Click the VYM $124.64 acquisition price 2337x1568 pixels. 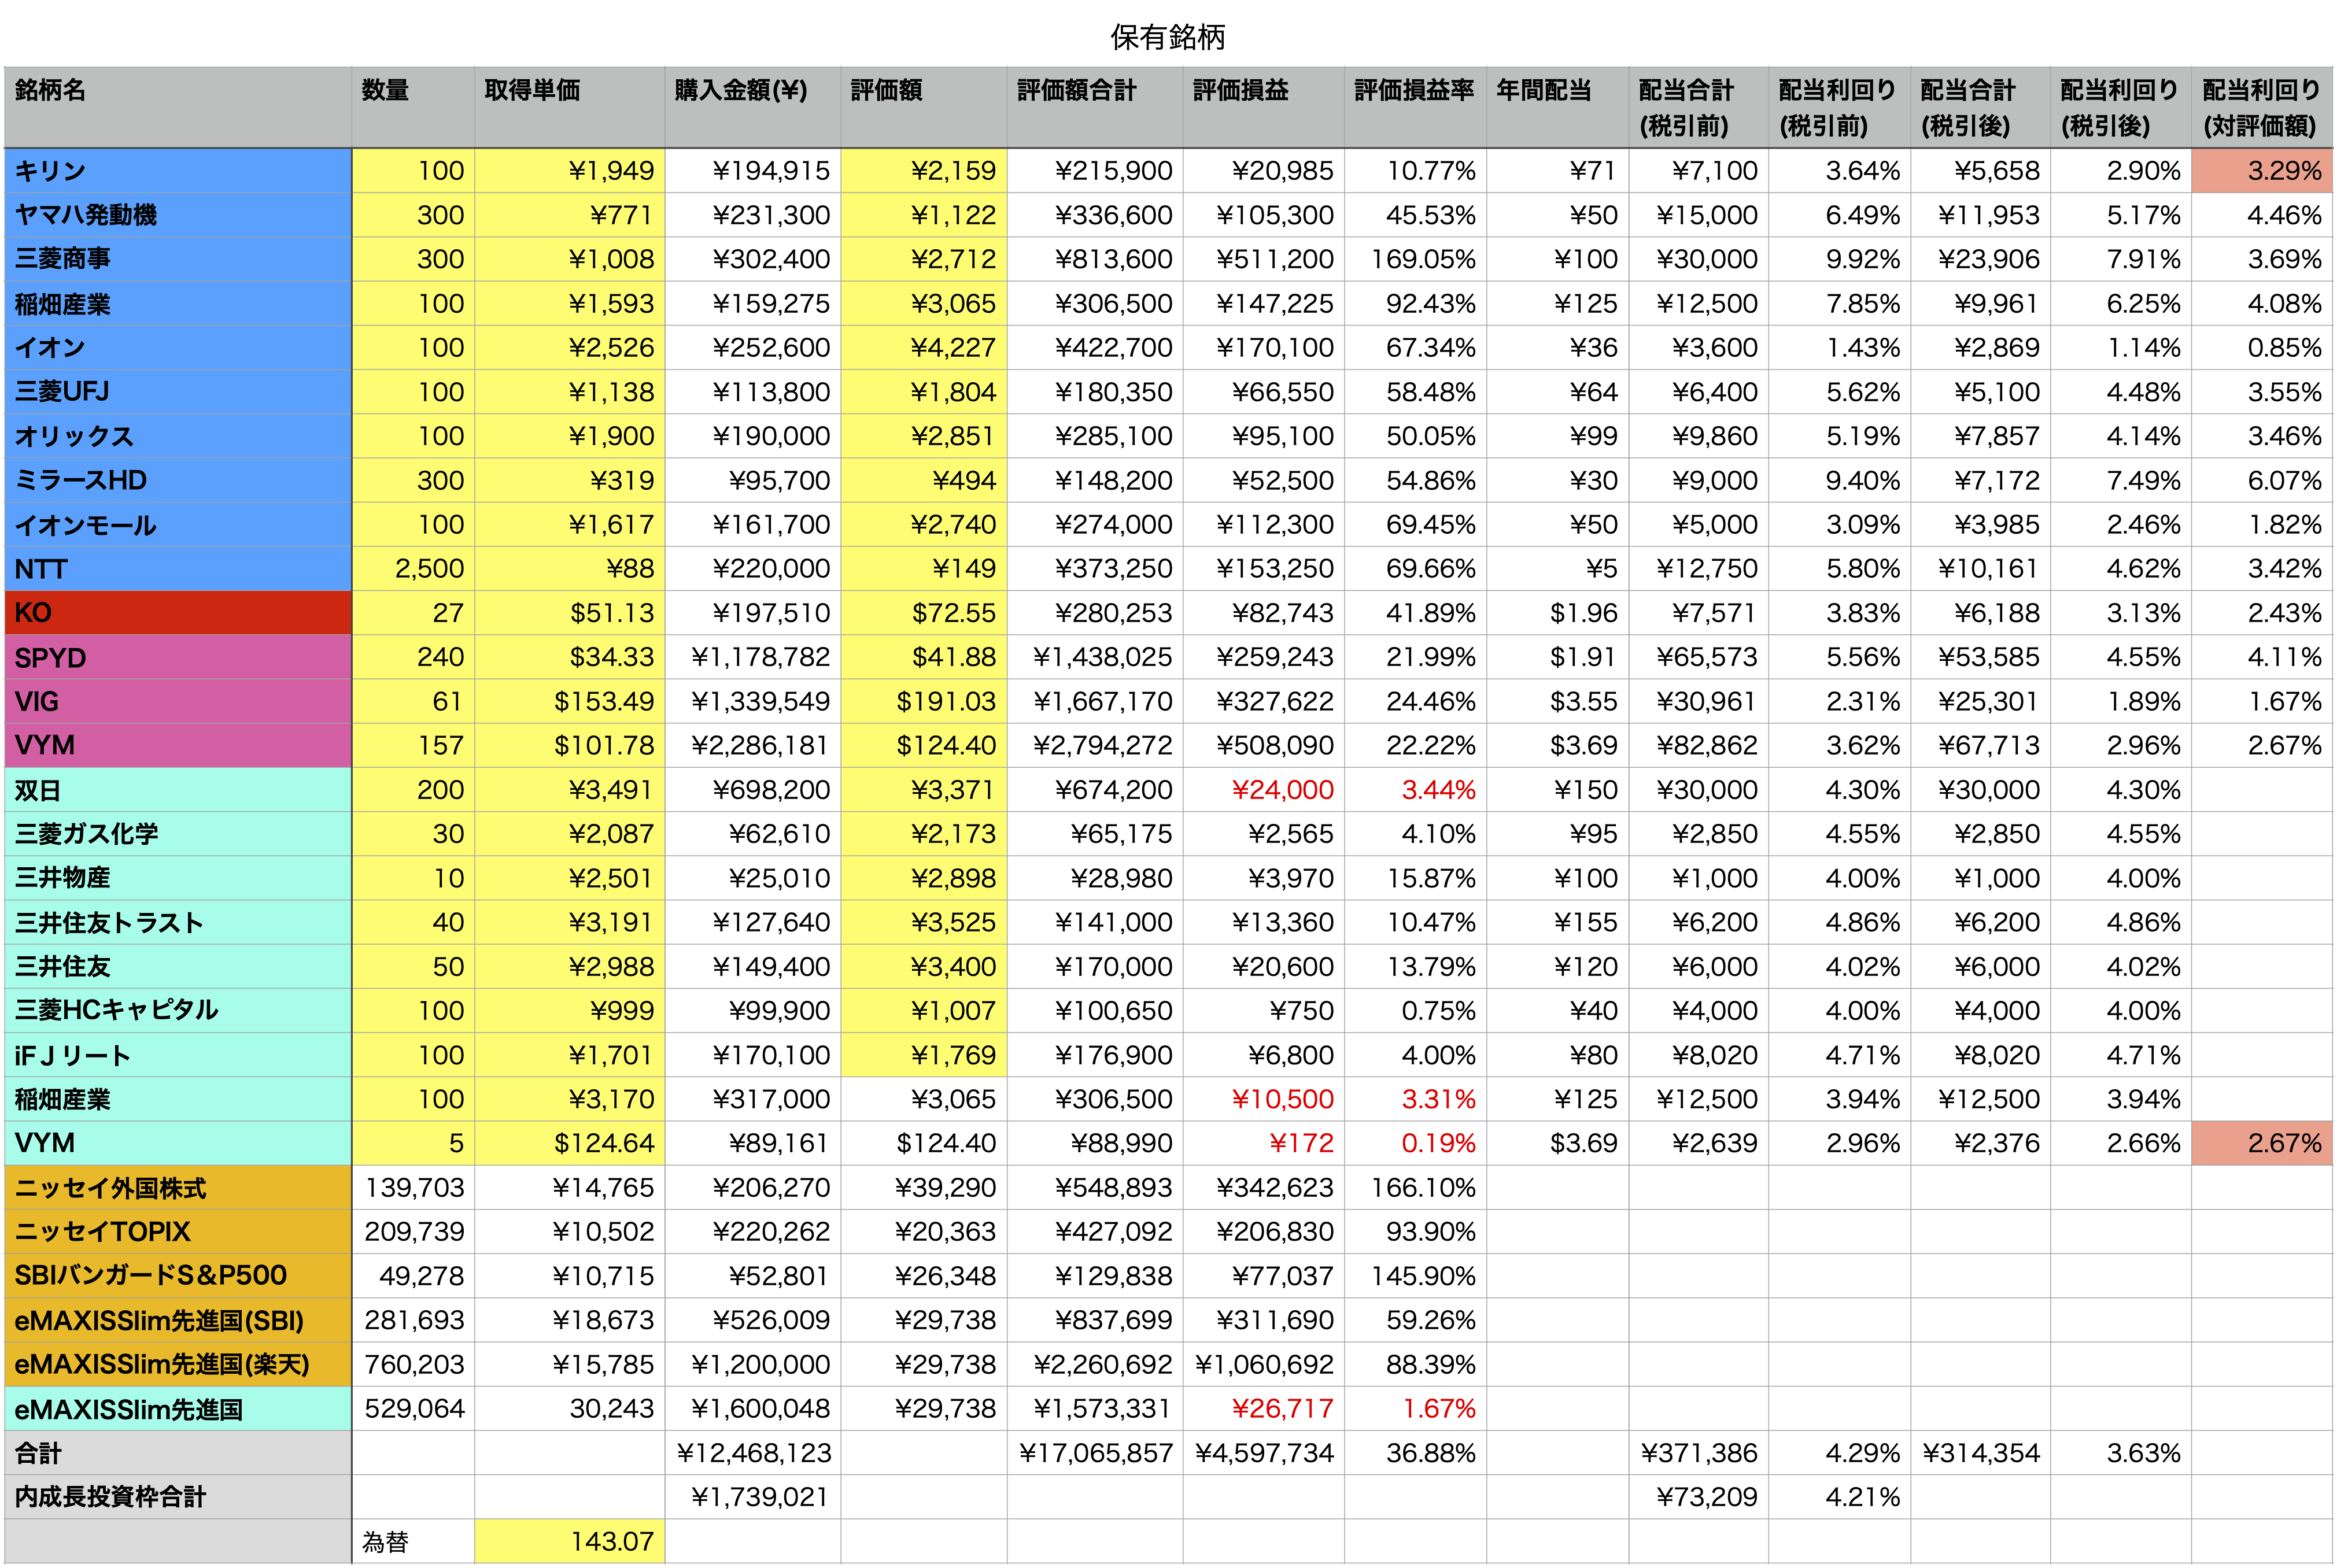click(x=569, y=1143)
